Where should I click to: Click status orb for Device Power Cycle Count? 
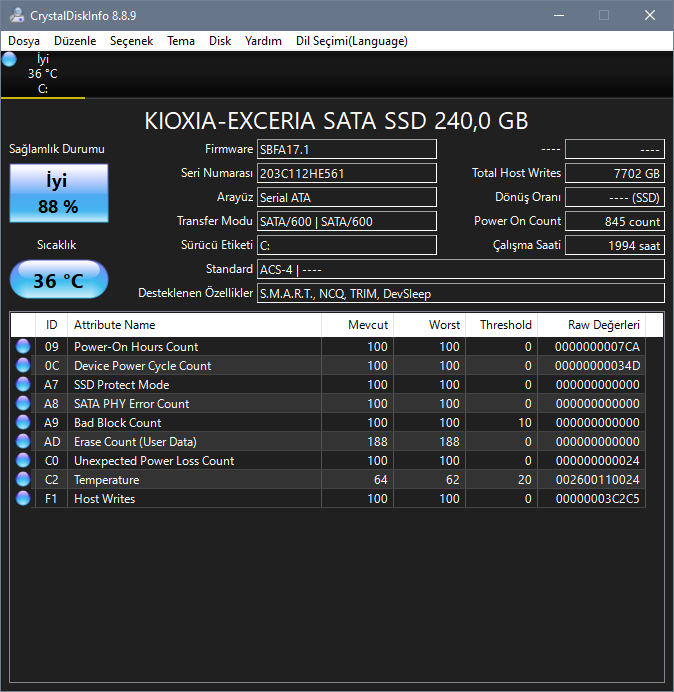(23, 365)
